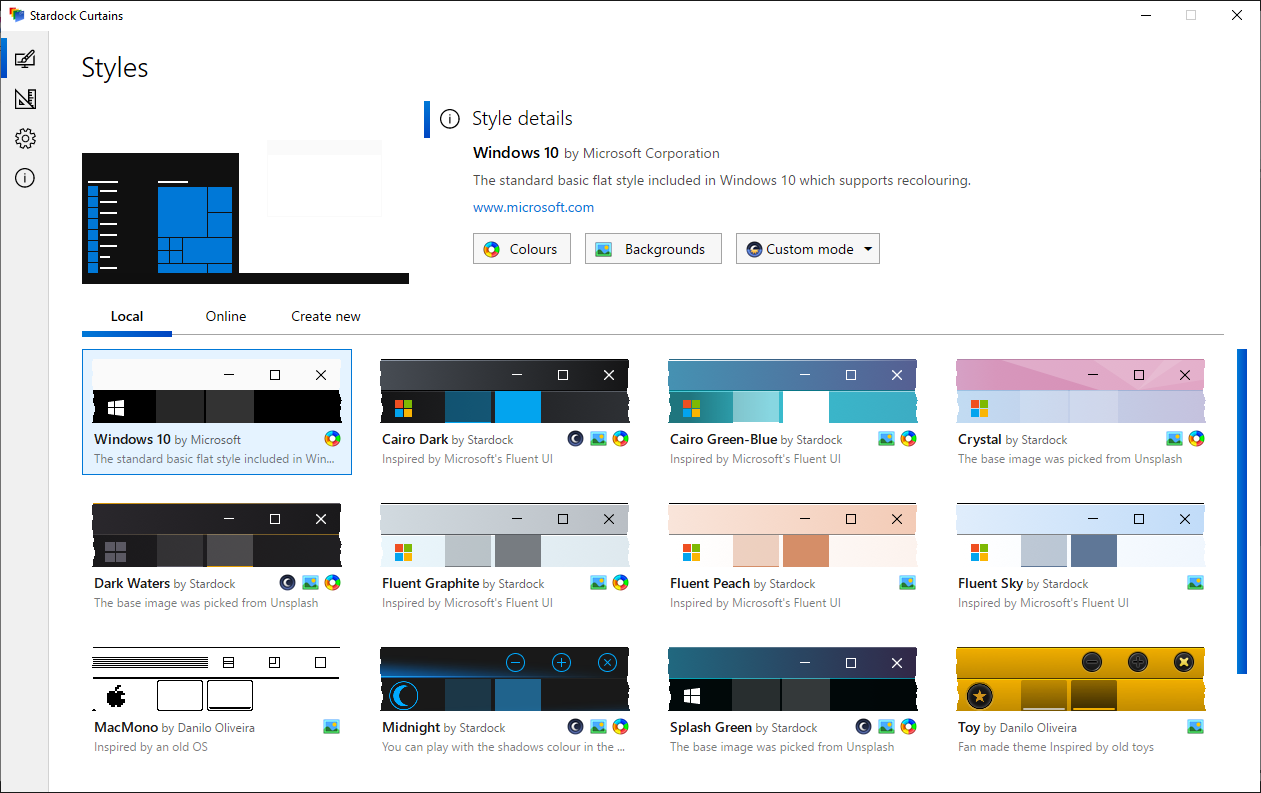Choose the Crystal style thumbnail
Screen dimensions: 1261x793
click(1080, 391)
